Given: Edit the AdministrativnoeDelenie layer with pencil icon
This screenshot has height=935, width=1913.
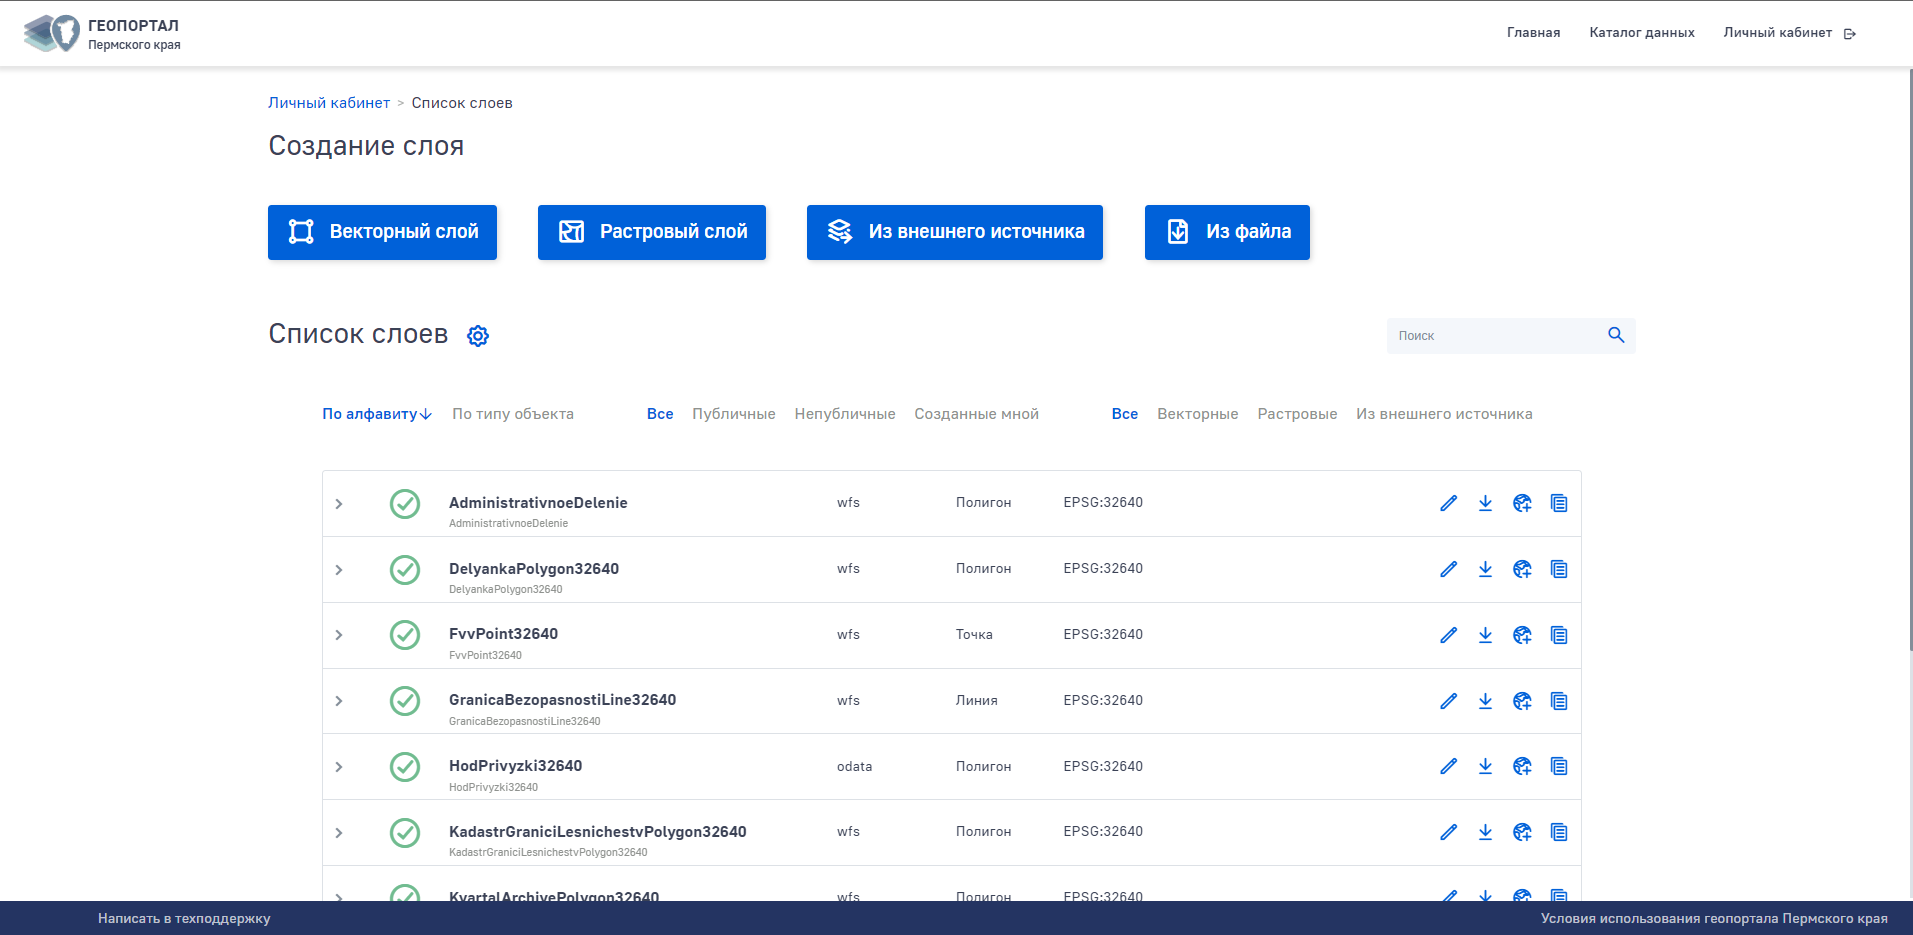Looking at the screenshot, I should (1448, 503).
